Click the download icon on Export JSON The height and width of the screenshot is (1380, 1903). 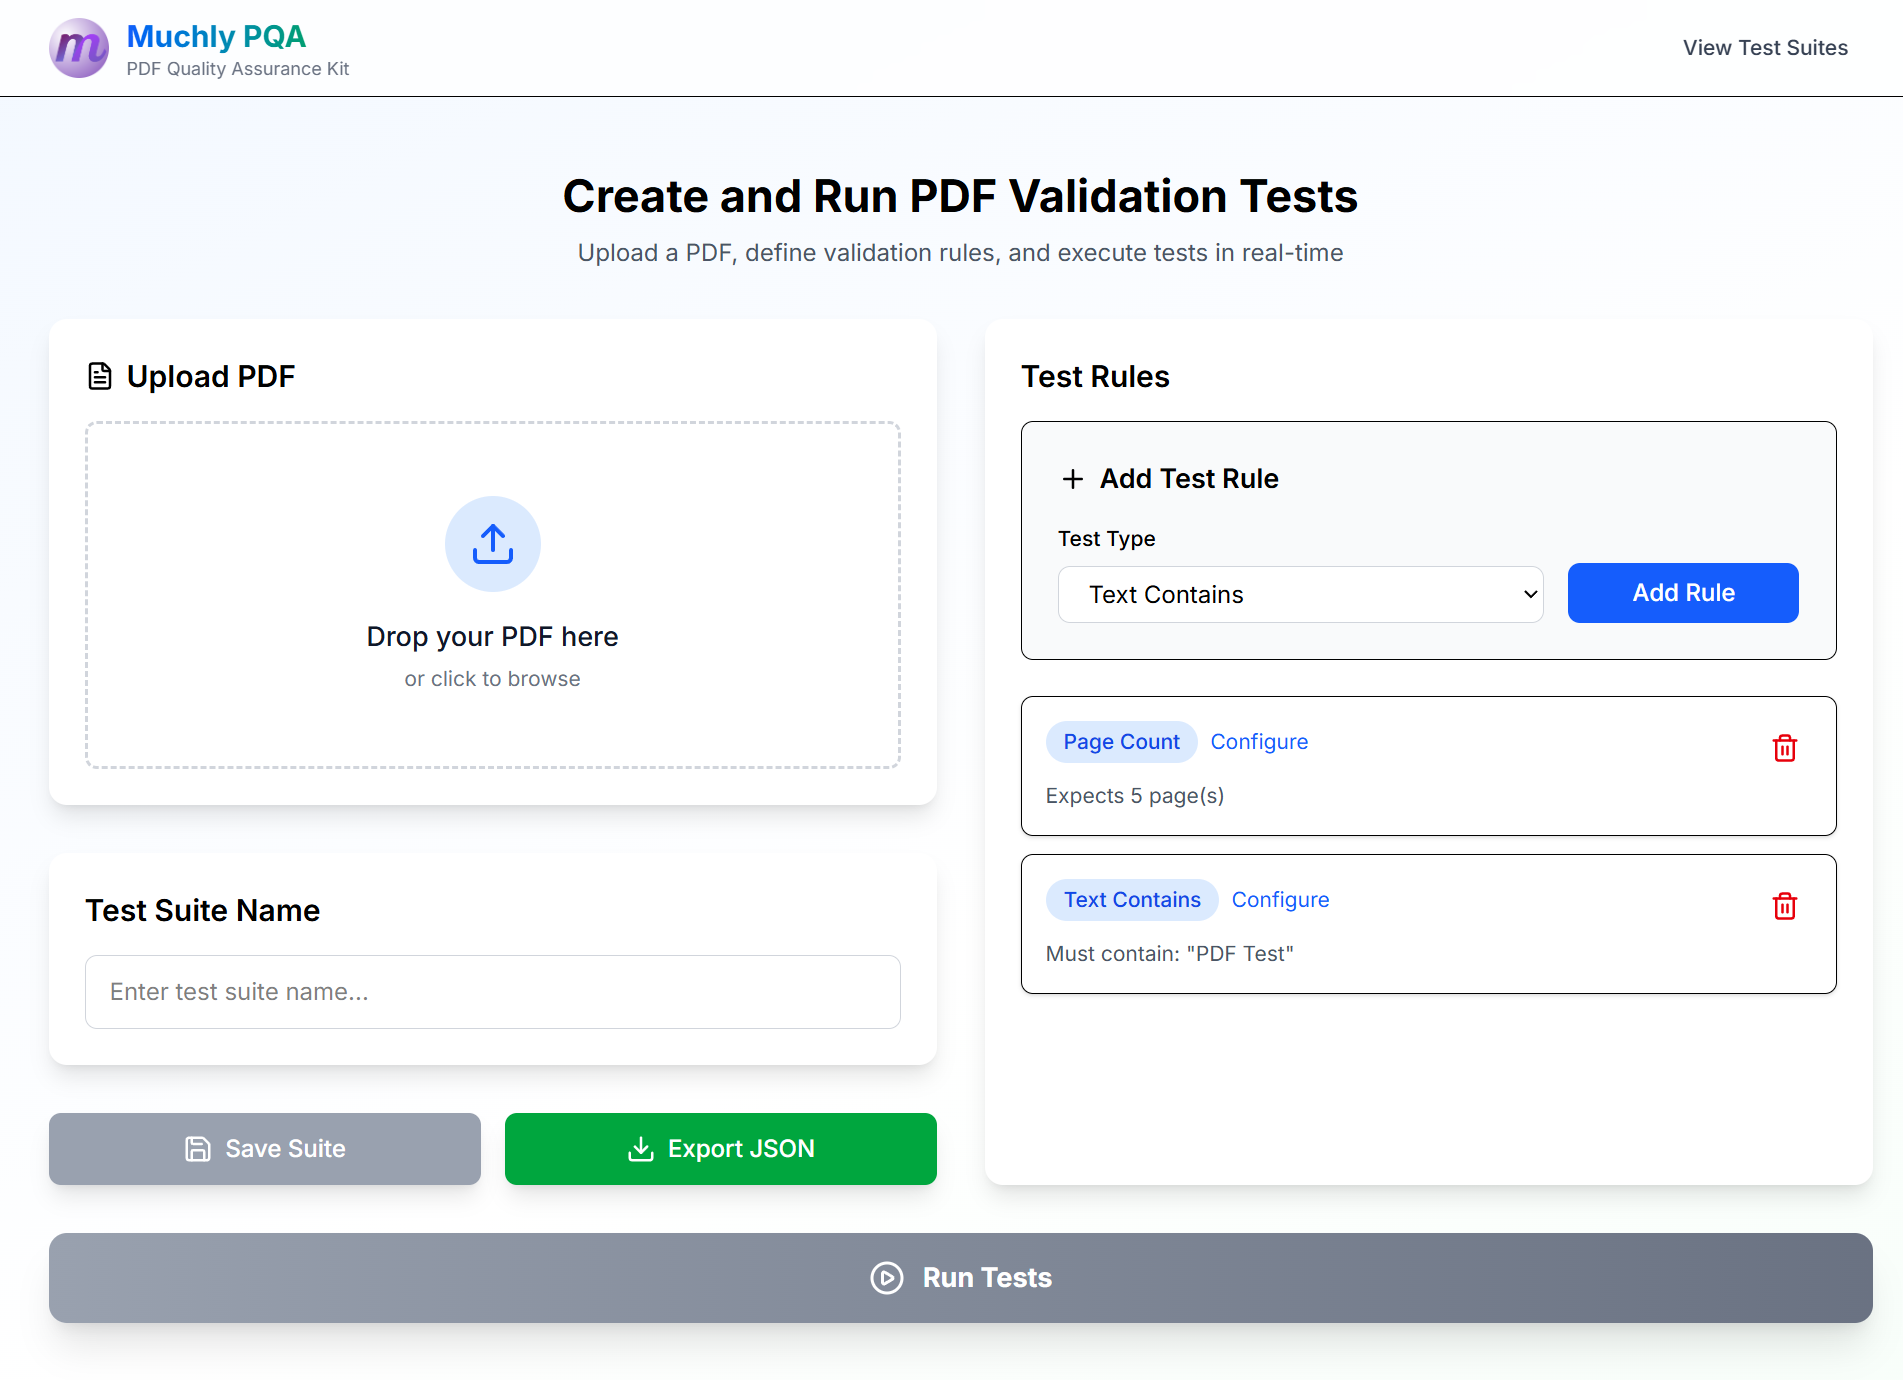pos(640,1149)
